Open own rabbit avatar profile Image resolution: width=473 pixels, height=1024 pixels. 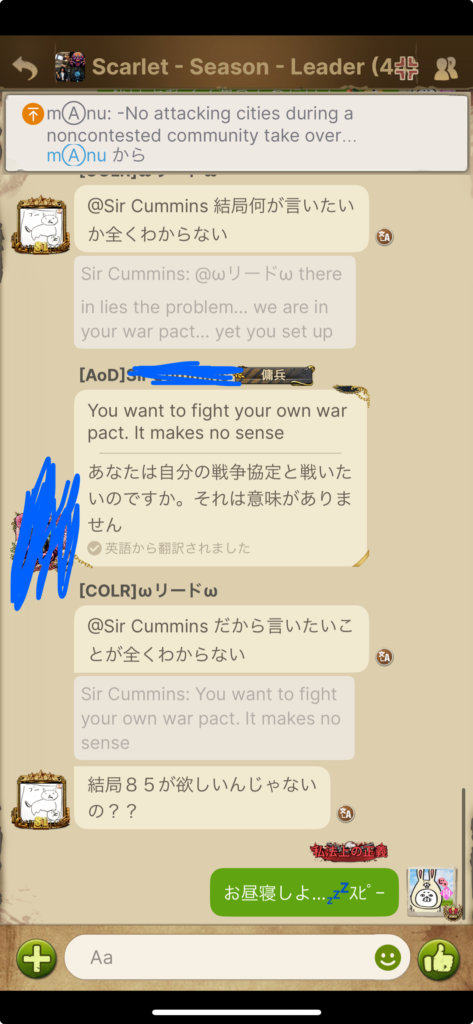point(432,893)
